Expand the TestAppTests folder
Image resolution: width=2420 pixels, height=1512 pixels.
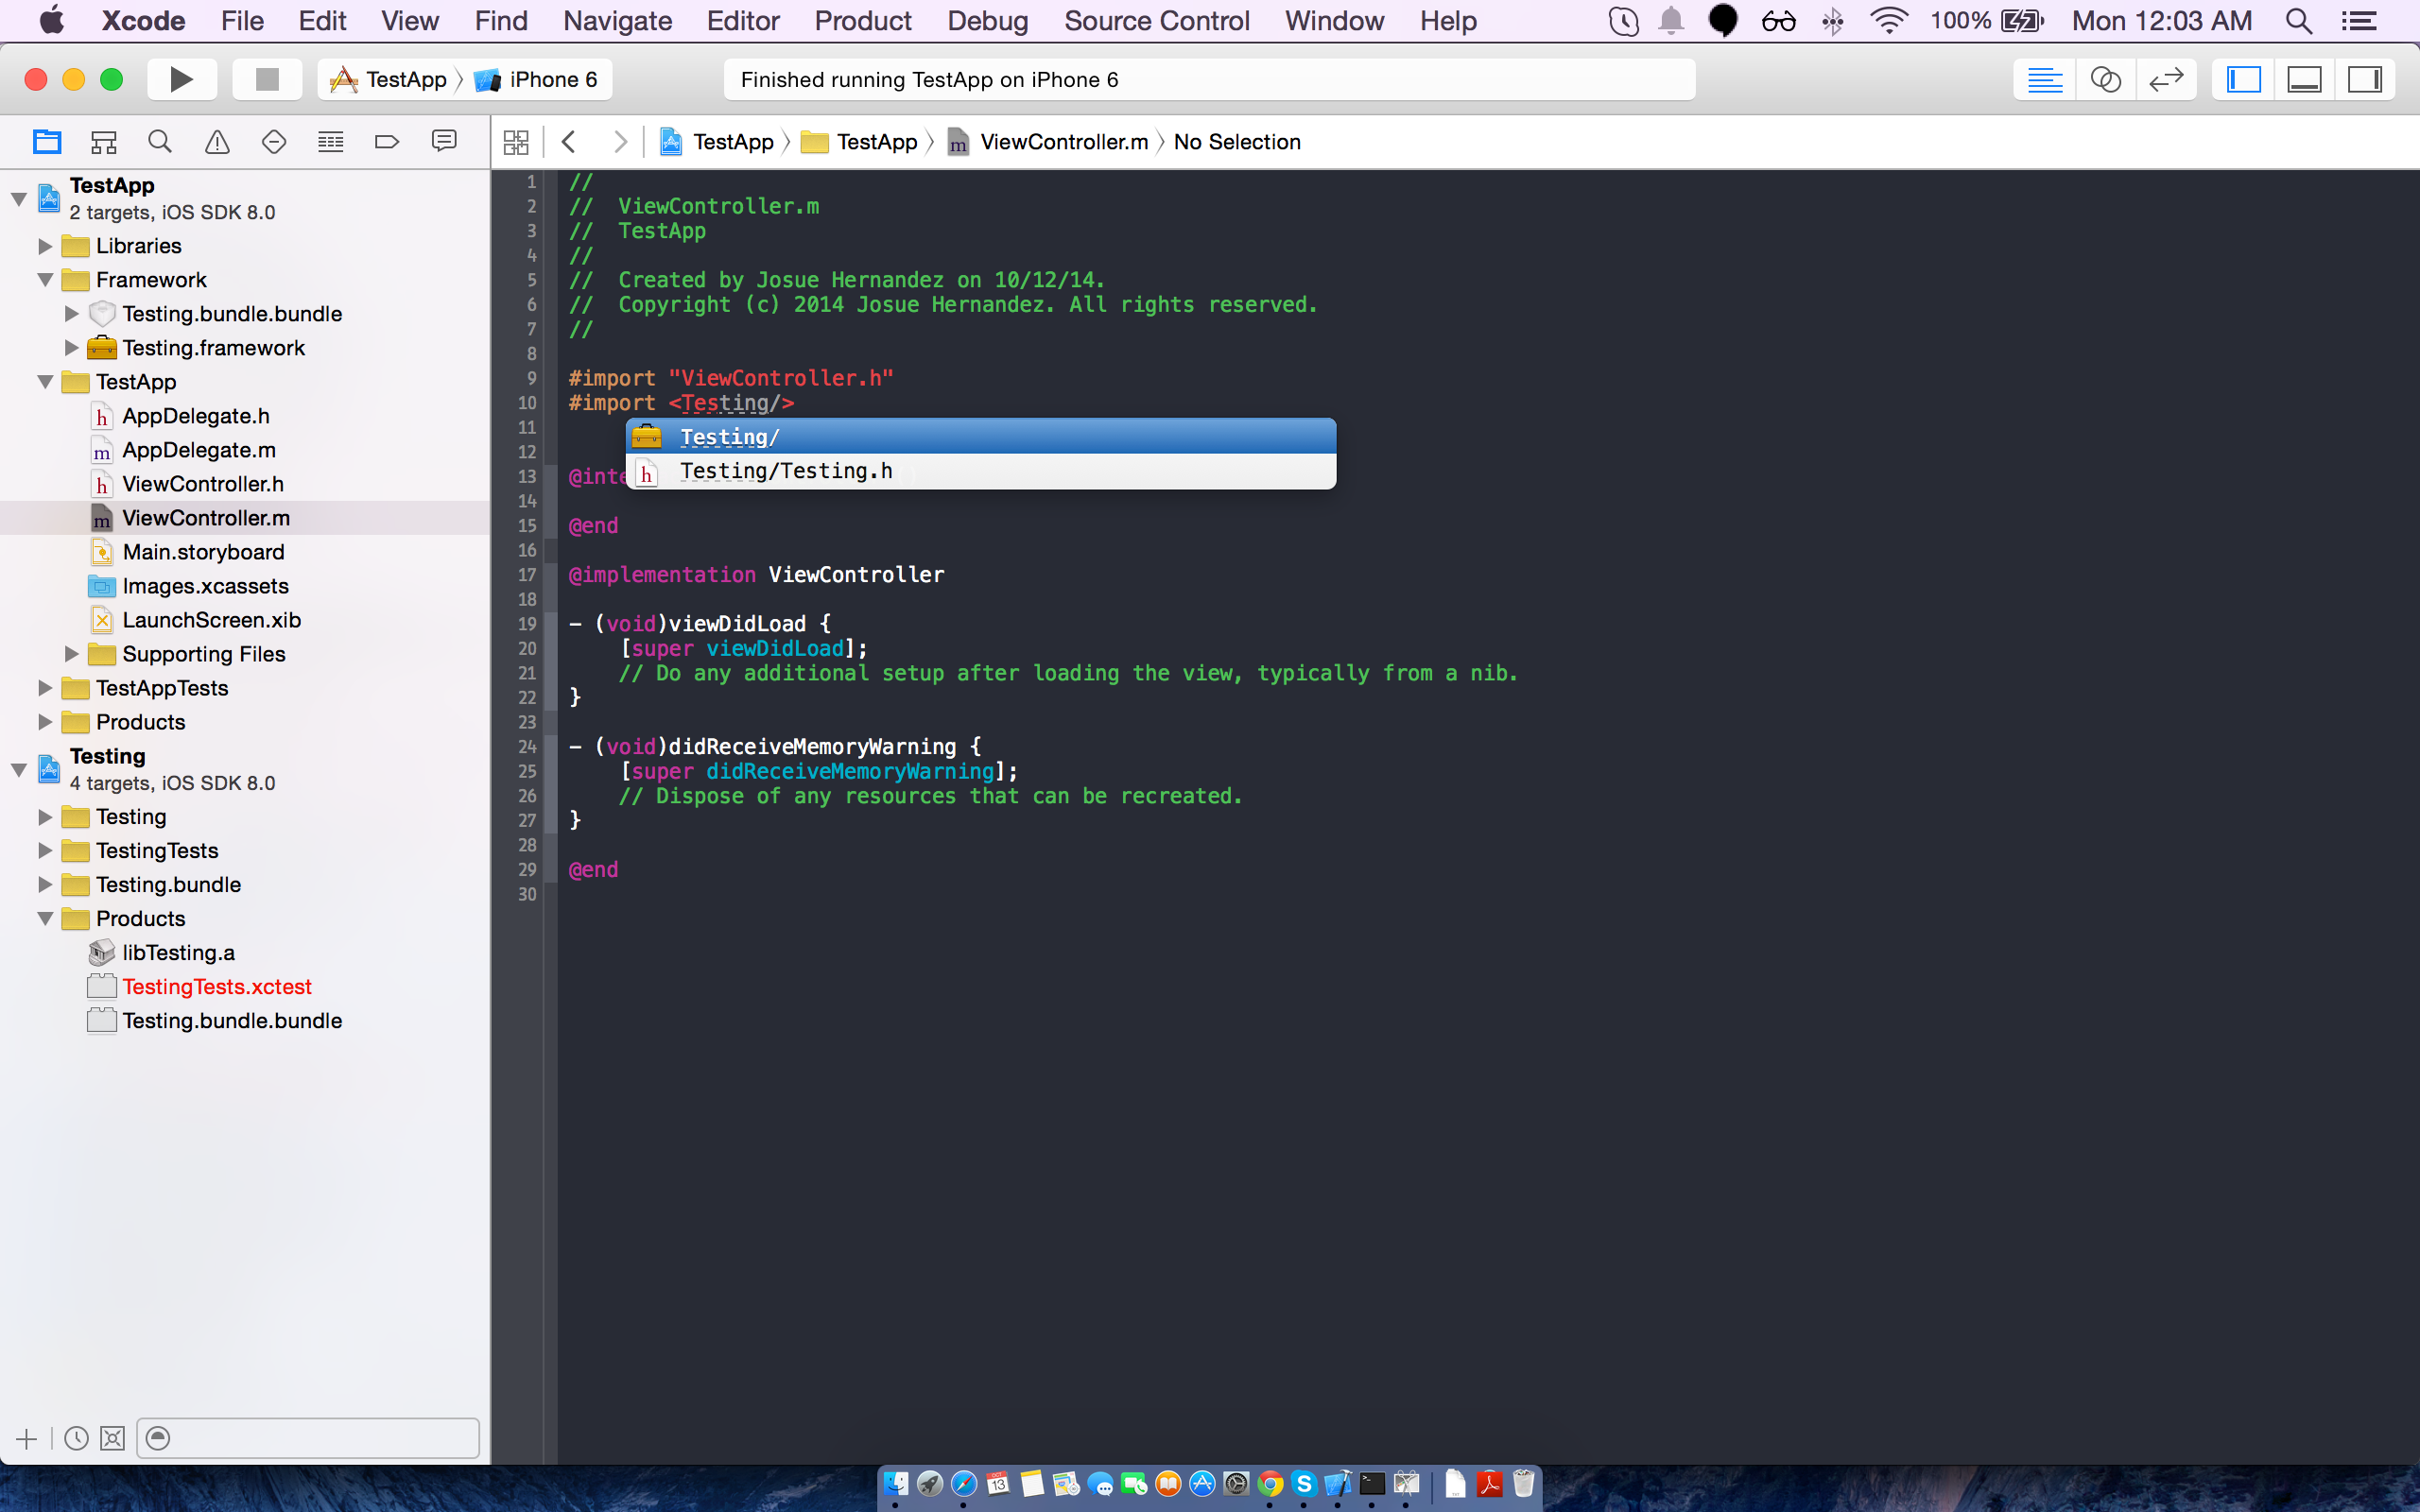[x=45, y=688]
